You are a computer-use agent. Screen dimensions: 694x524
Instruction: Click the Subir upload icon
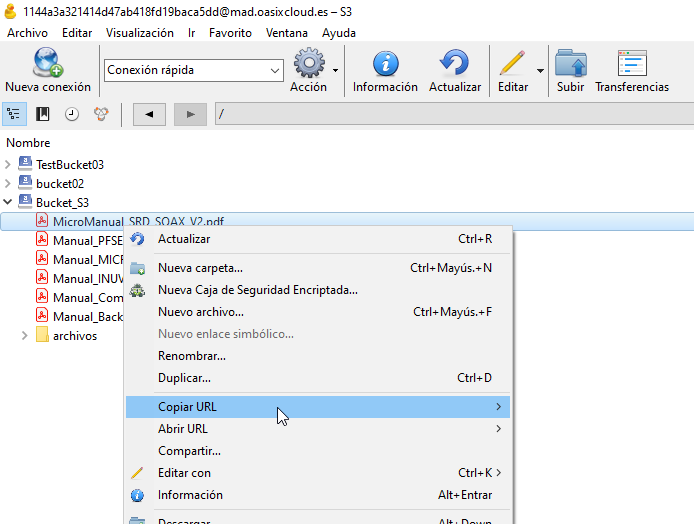(571, 64)
